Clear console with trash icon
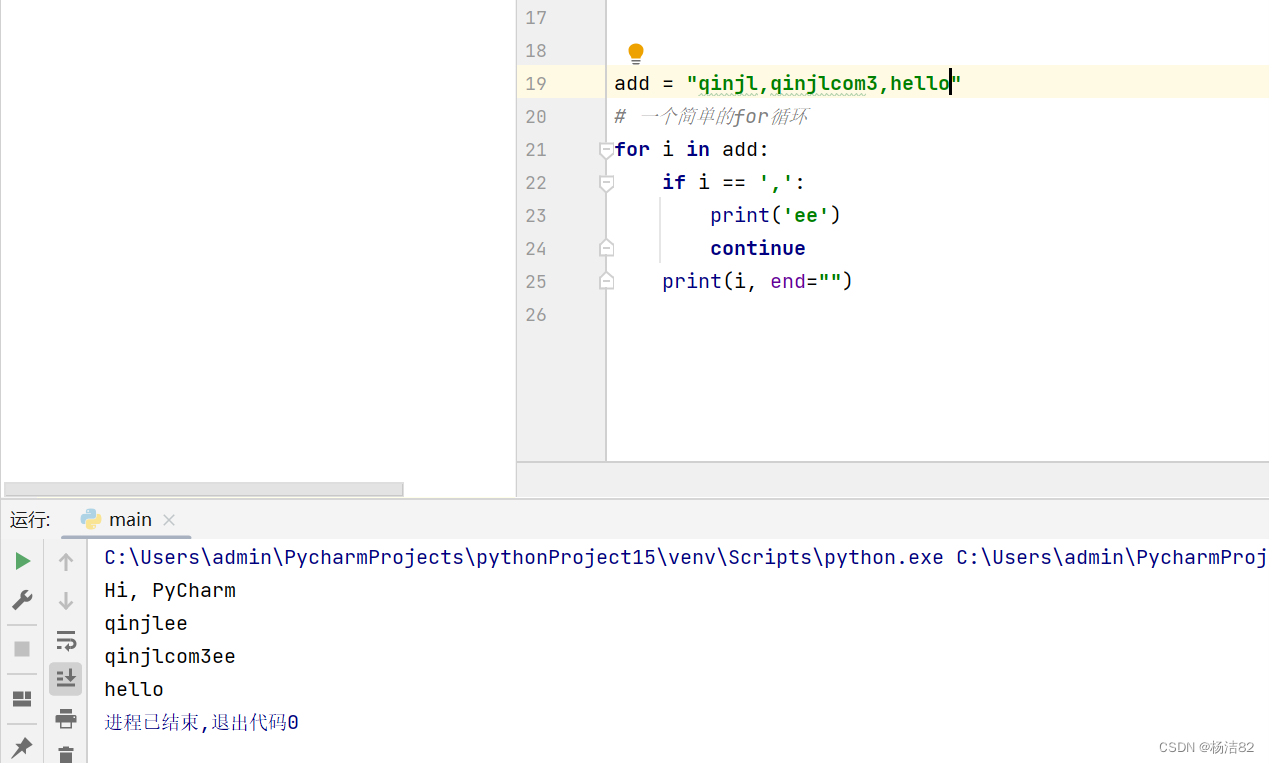Viewport: 1269px width, 763px height. point(66,755)
